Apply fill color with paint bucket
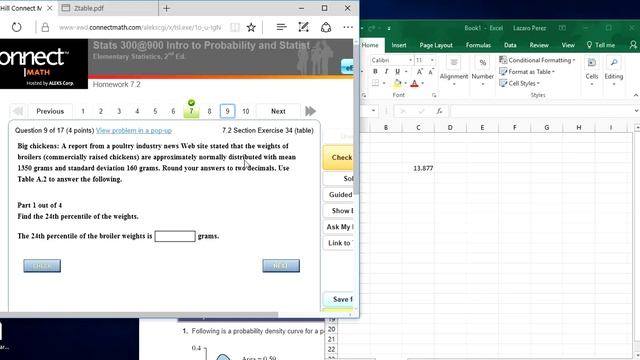 [397, 83]
